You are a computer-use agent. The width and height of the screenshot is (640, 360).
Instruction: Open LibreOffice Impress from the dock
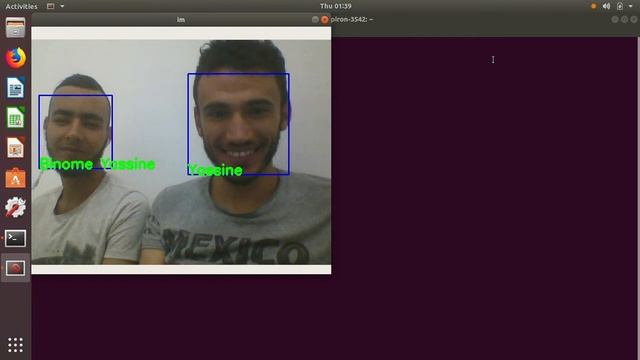tap(16, 147)
